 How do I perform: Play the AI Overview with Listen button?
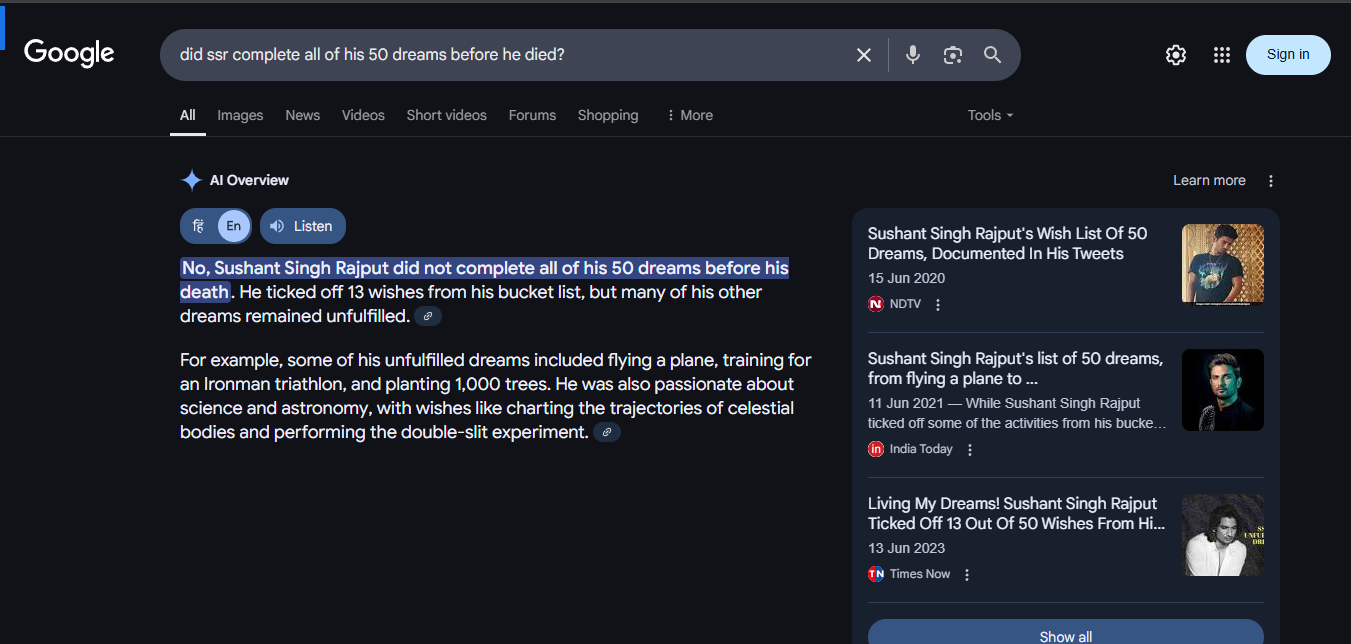pos(303,226)
